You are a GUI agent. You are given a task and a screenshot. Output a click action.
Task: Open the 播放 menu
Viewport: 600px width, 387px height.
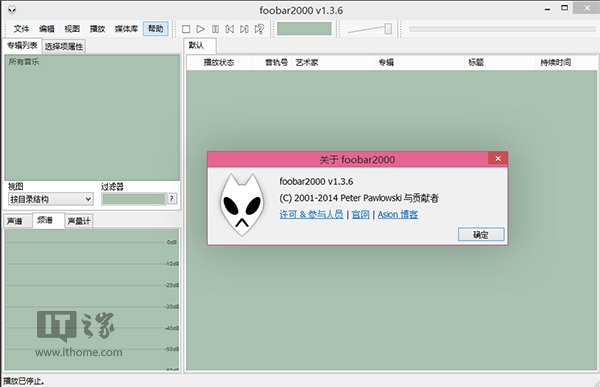pyautogui.click(x=97, y=29)
